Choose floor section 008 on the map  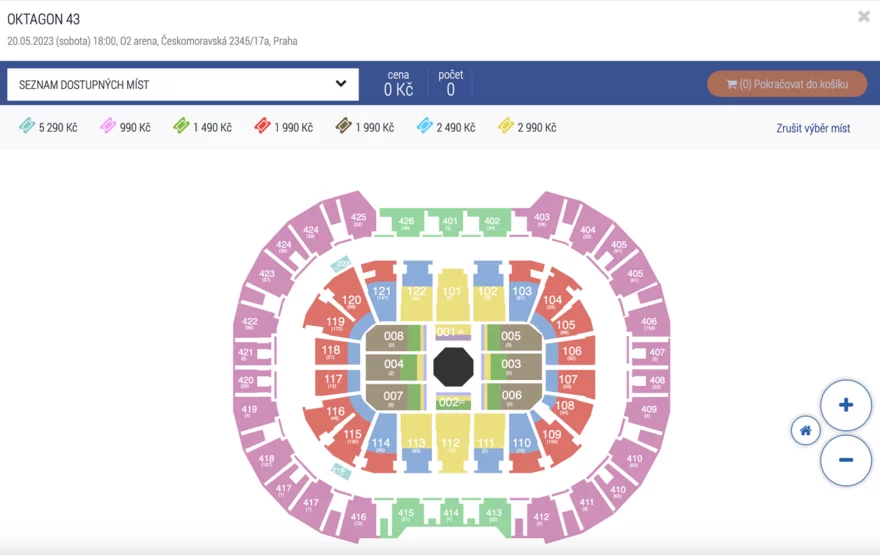[393, 337]
